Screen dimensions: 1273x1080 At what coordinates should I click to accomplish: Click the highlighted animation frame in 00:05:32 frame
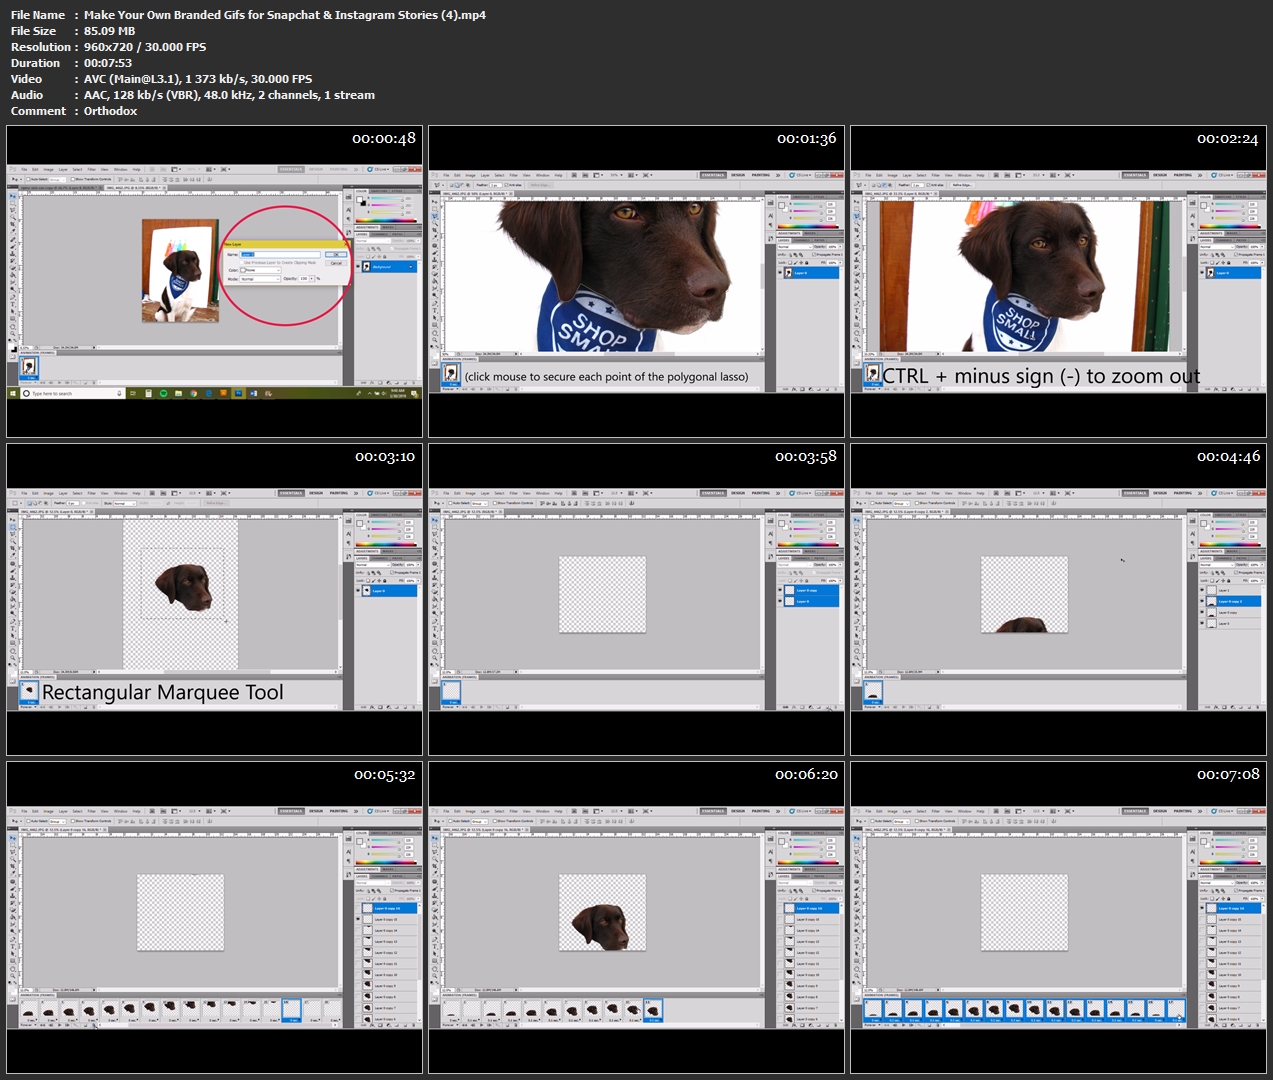click(x=291, y=1011)
